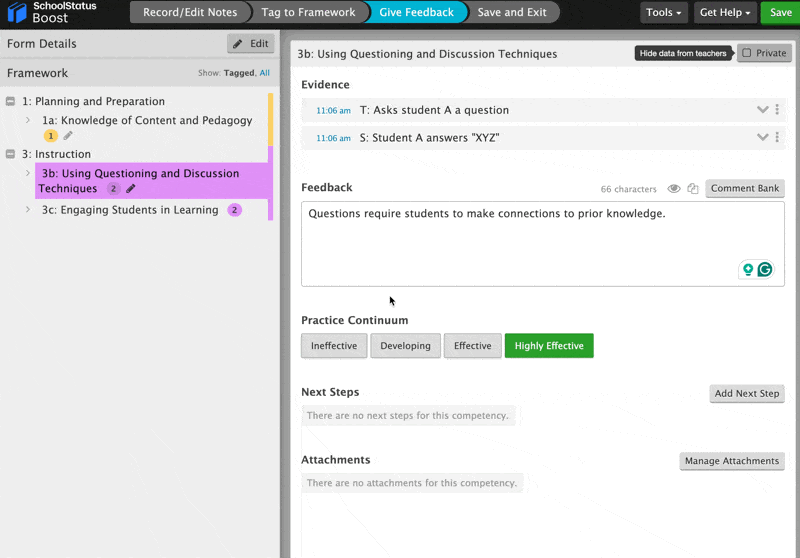The height and width of the screenshot is (558, 800).
Task: Click the copy icon beside Comment Bank
Action: (x=693, y=189)
